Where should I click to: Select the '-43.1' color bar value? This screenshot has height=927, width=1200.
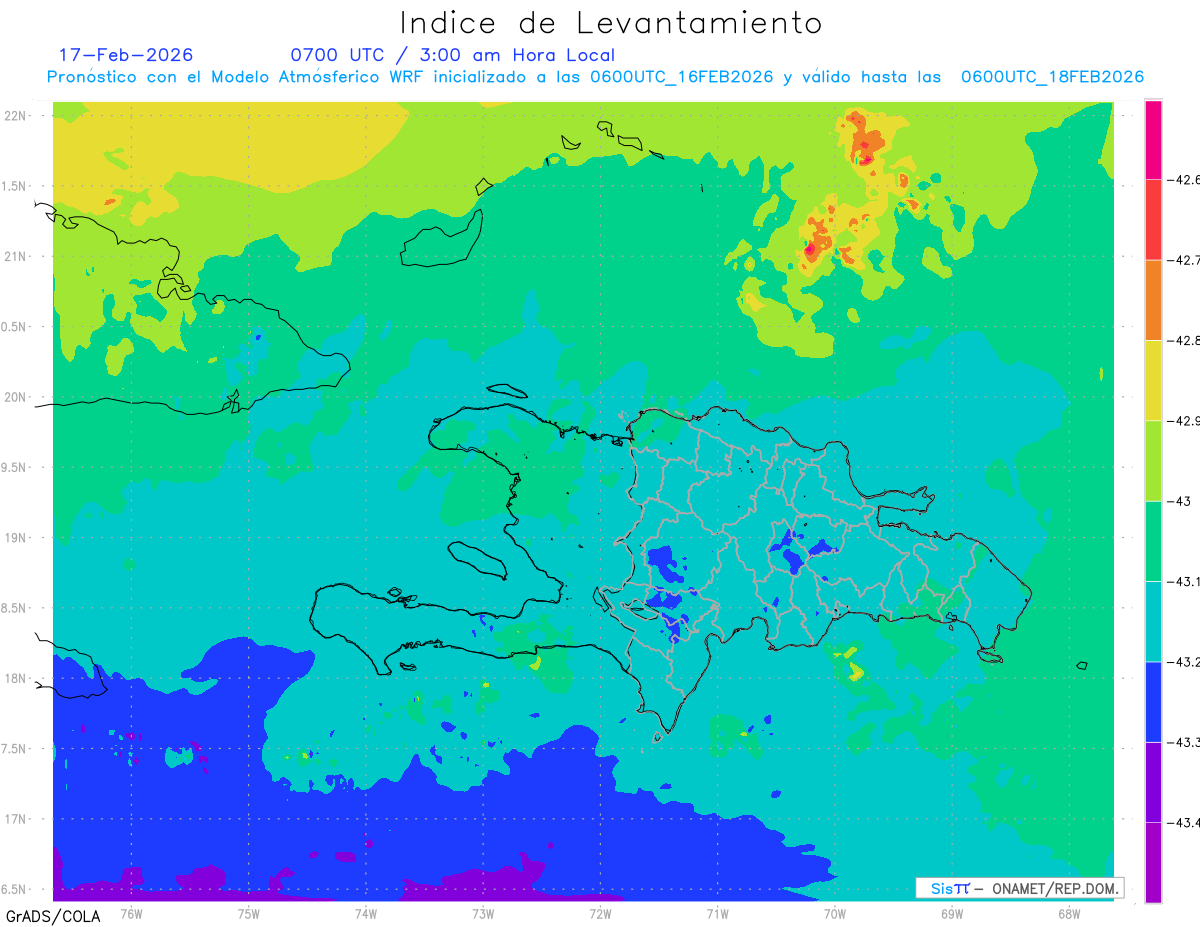pyautogui.click(x=1183, y=581)
